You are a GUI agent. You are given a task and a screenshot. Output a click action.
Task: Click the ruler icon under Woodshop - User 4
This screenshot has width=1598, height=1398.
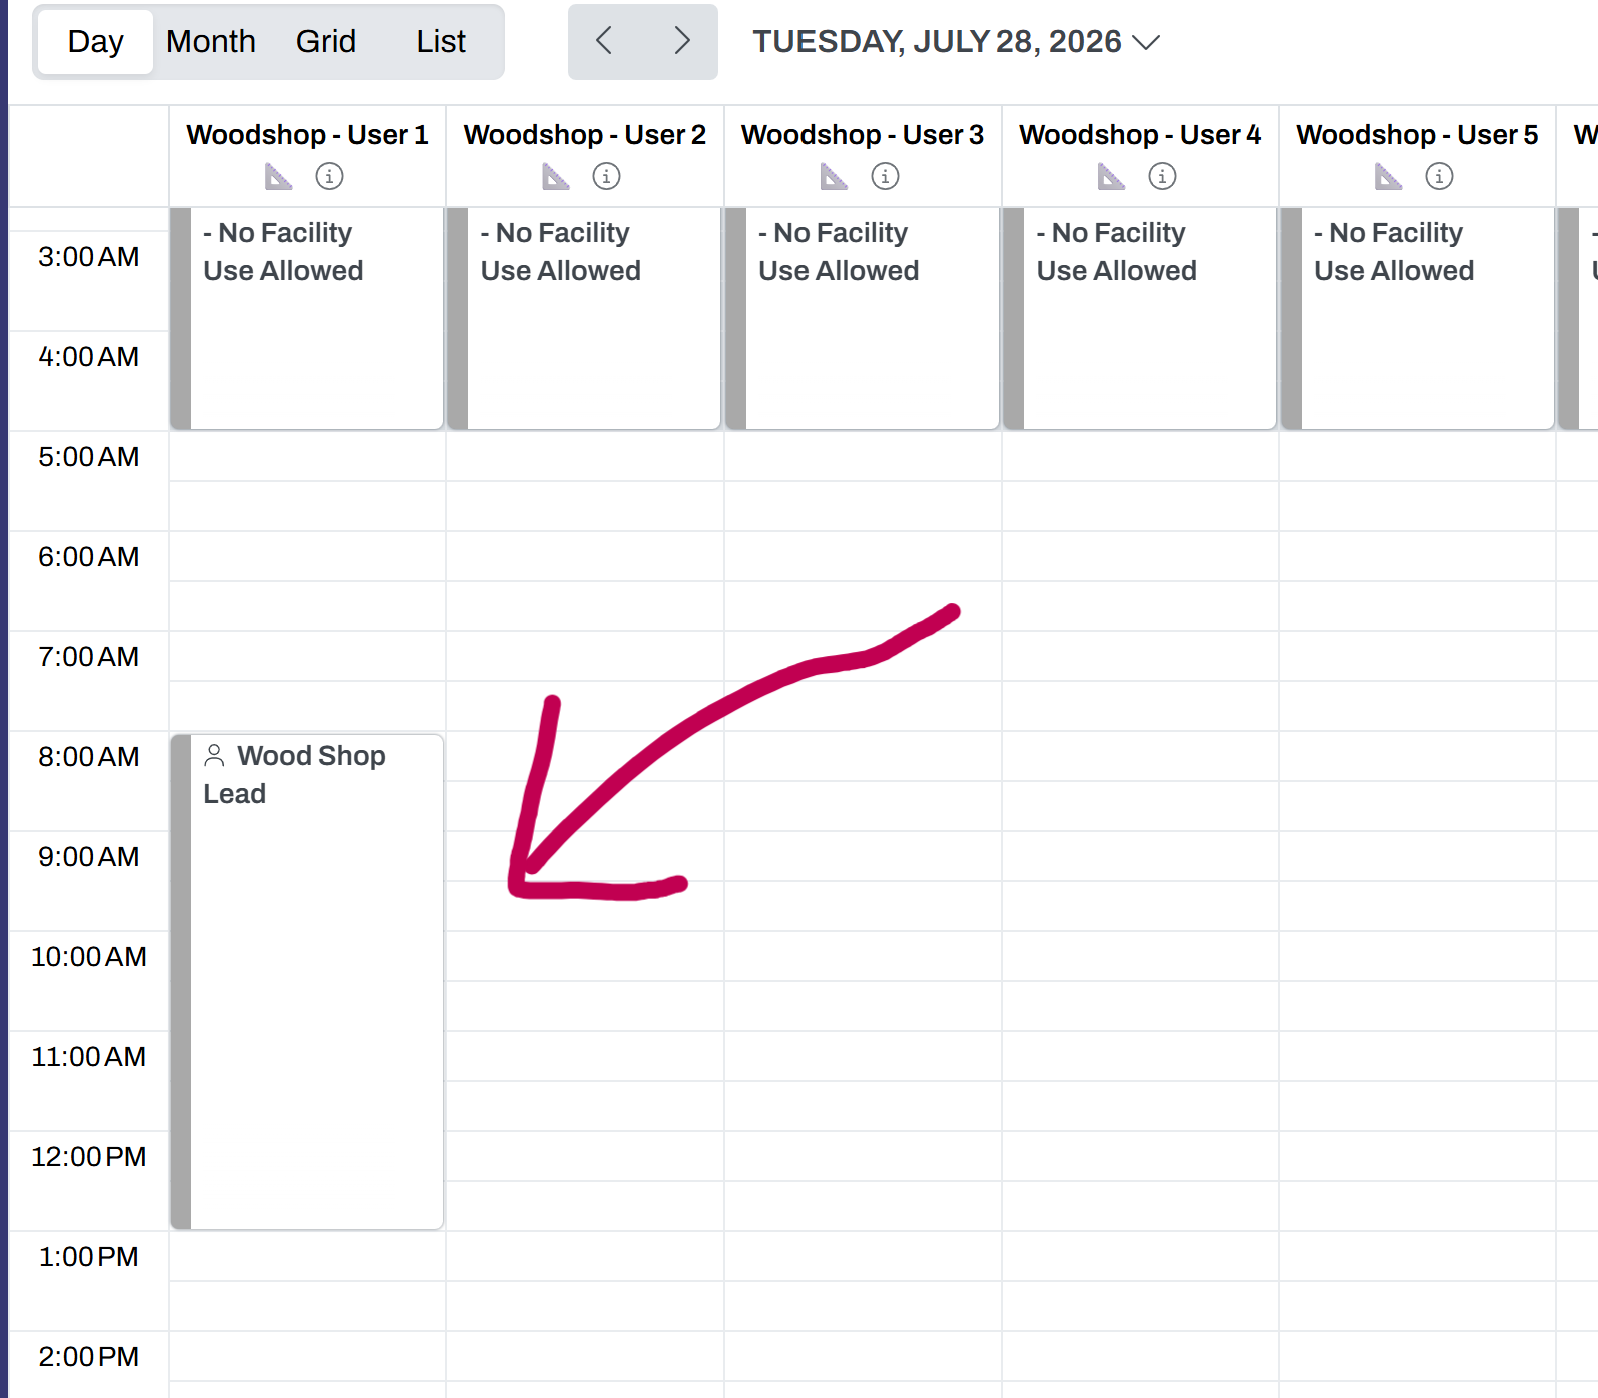(x=1111, y=177)
